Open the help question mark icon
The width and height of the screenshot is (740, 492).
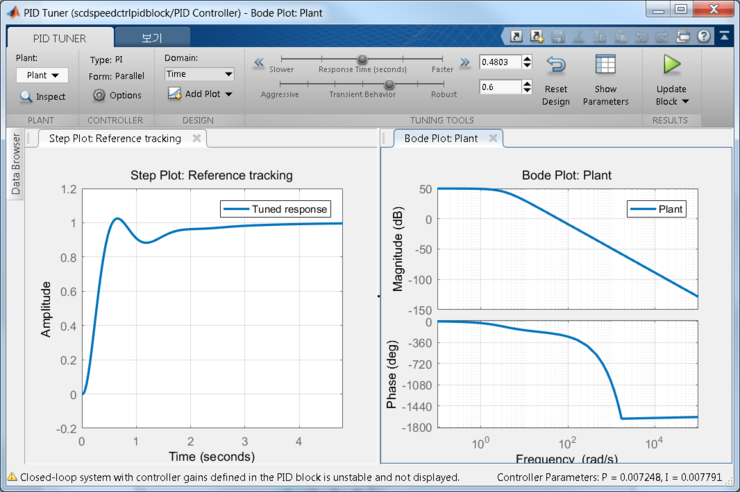(704, 36)
